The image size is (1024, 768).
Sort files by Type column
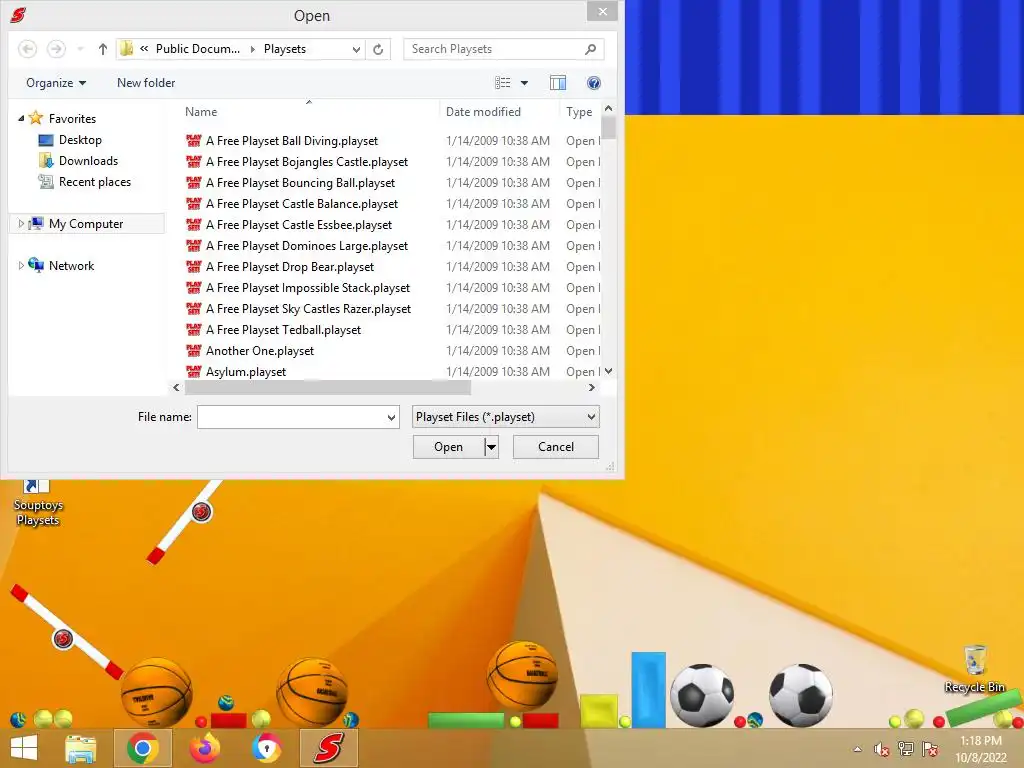580,112
